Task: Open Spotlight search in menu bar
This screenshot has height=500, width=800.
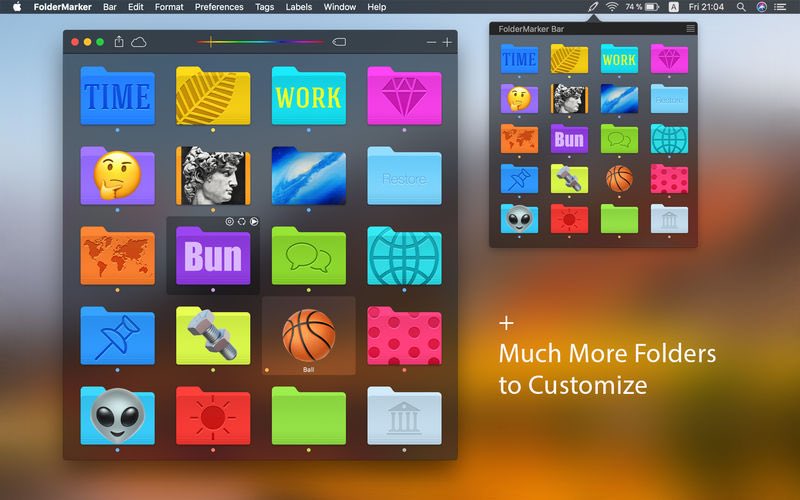Action: tap(741, 7)
